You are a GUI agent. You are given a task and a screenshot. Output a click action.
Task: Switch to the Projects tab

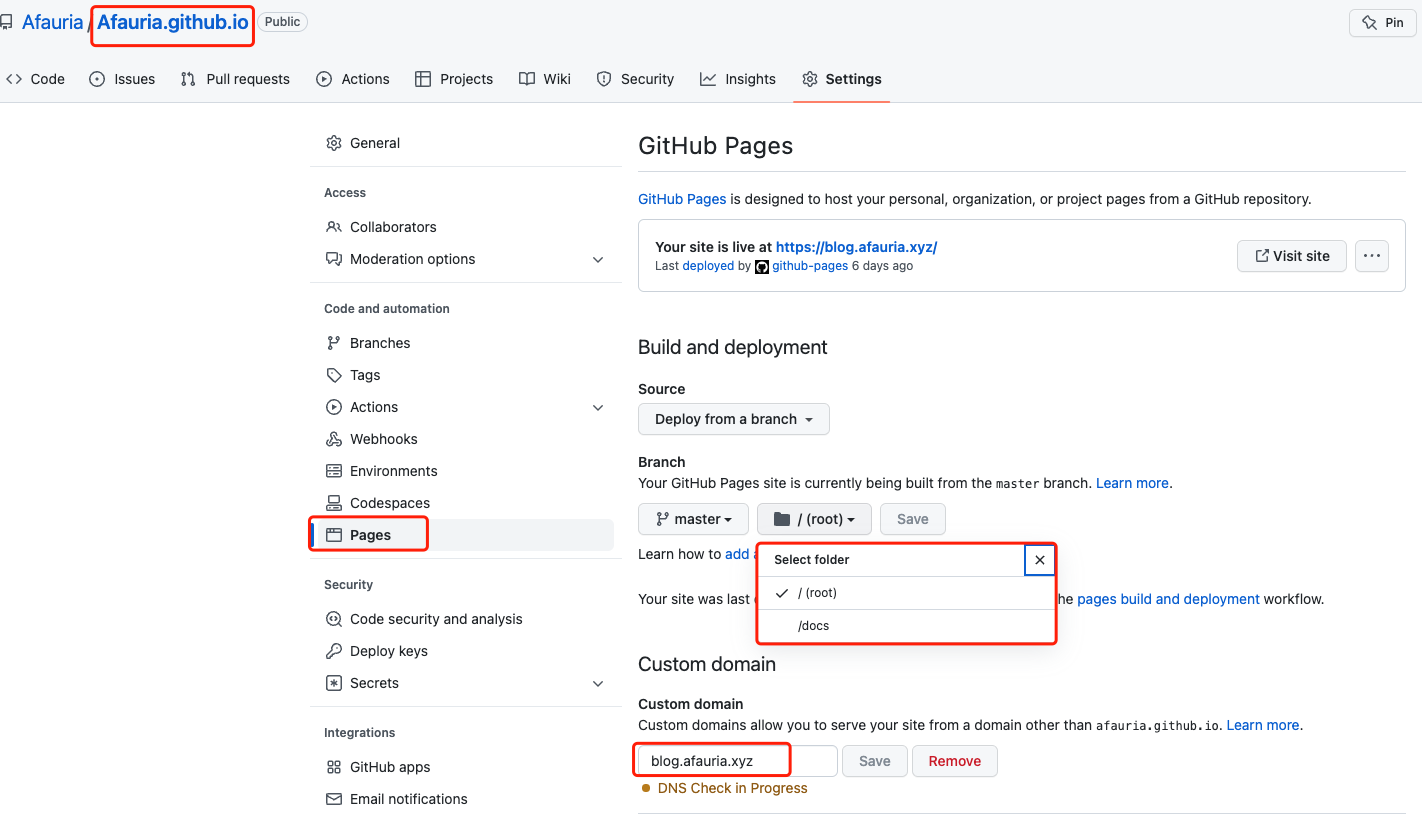tap(454, 79)
